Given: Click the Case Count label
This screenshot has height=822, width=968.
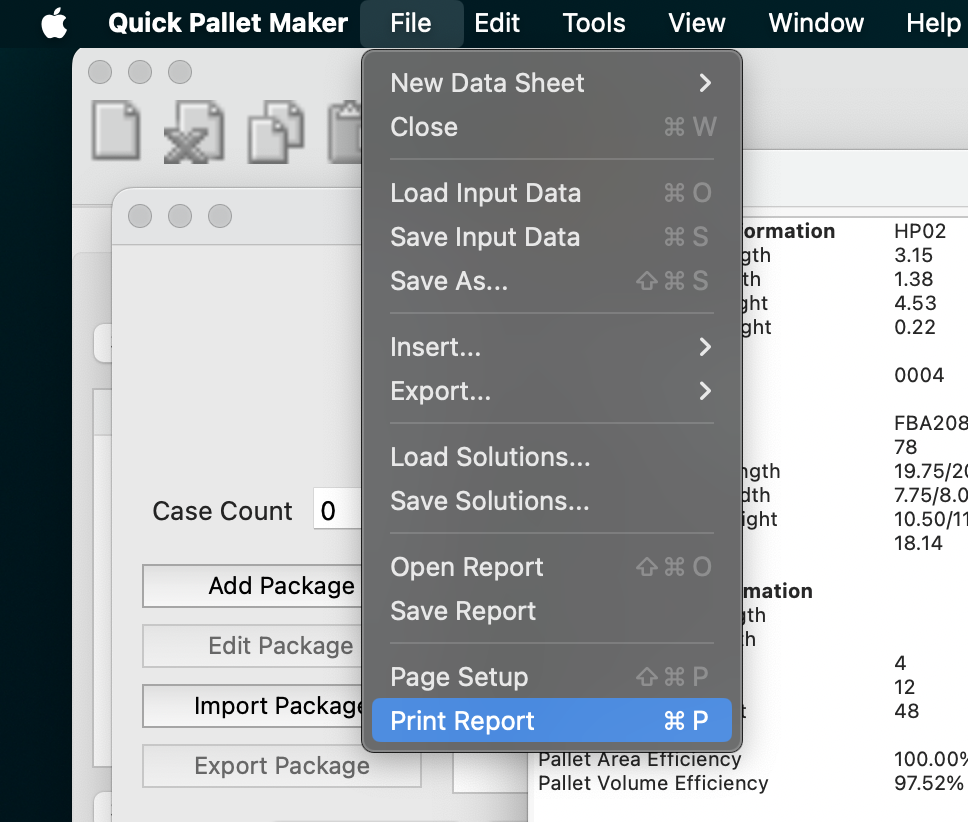Looking at the screenshot, I should (222, 511).
